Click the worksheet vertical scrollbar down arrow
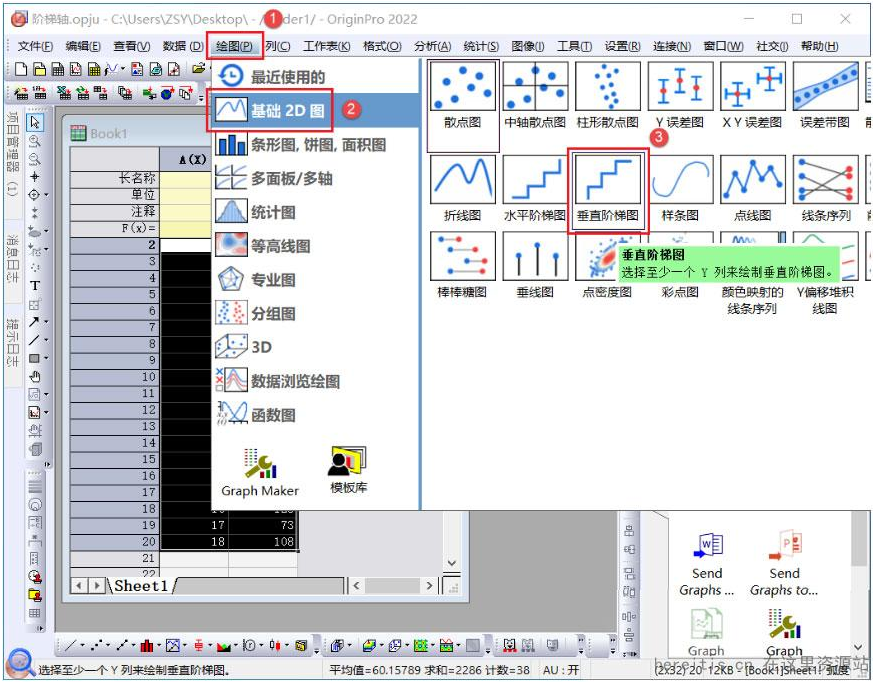Screen dimensions: 874x682 coord(452,563)
